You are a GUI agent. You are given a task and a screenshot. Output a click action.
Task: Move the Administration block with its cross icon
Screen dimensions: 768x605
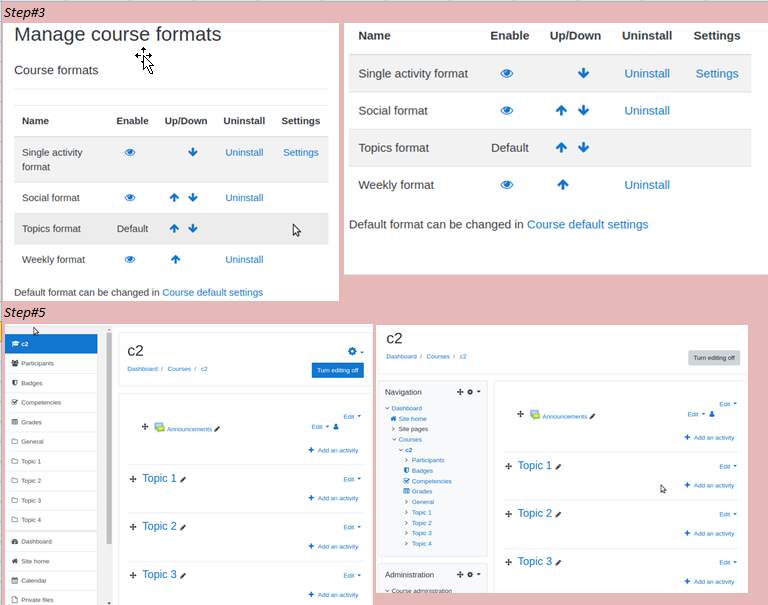click(x=460, y=575)
